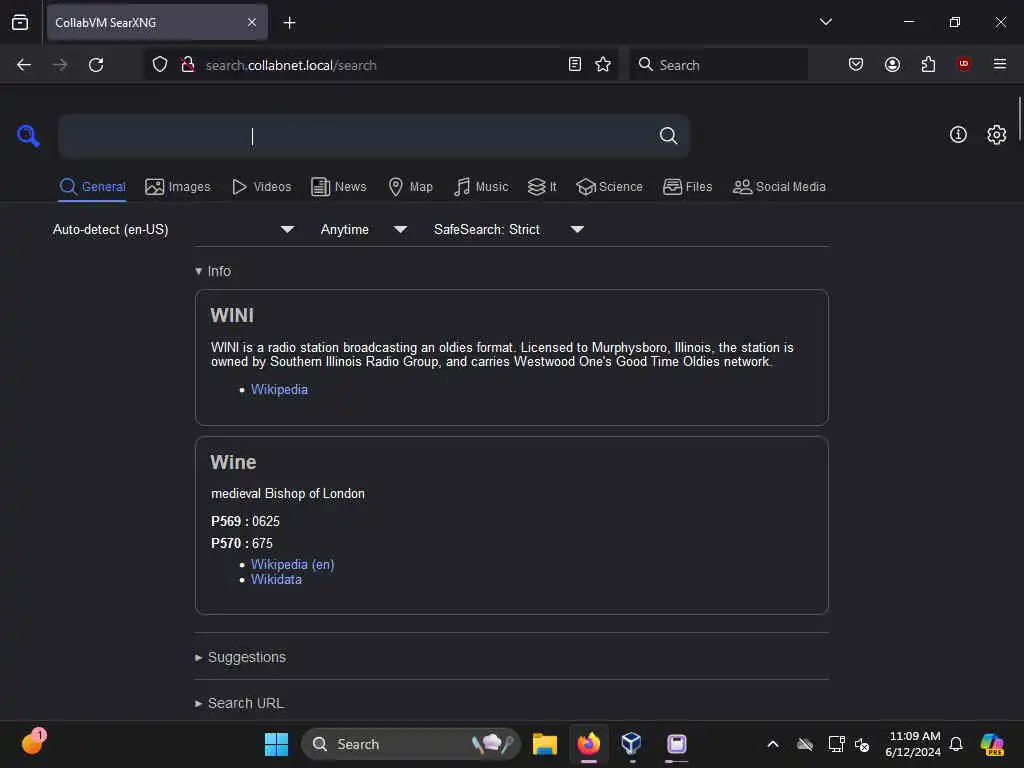Screen dimensions: 1024x768
Task: Open File Explorer from the taskbar
Action: [545, 744]
